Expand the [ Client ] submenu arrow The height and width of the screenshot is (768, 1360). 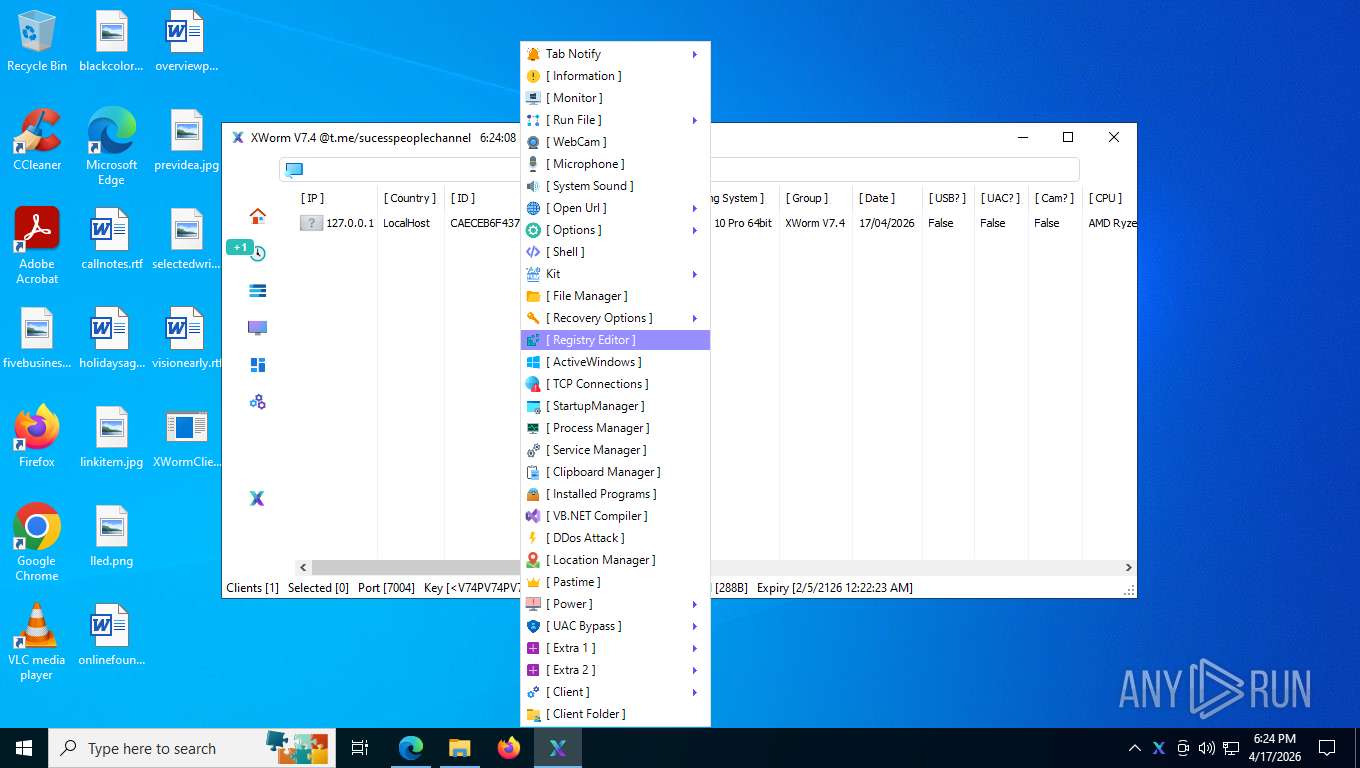(694, 692)
